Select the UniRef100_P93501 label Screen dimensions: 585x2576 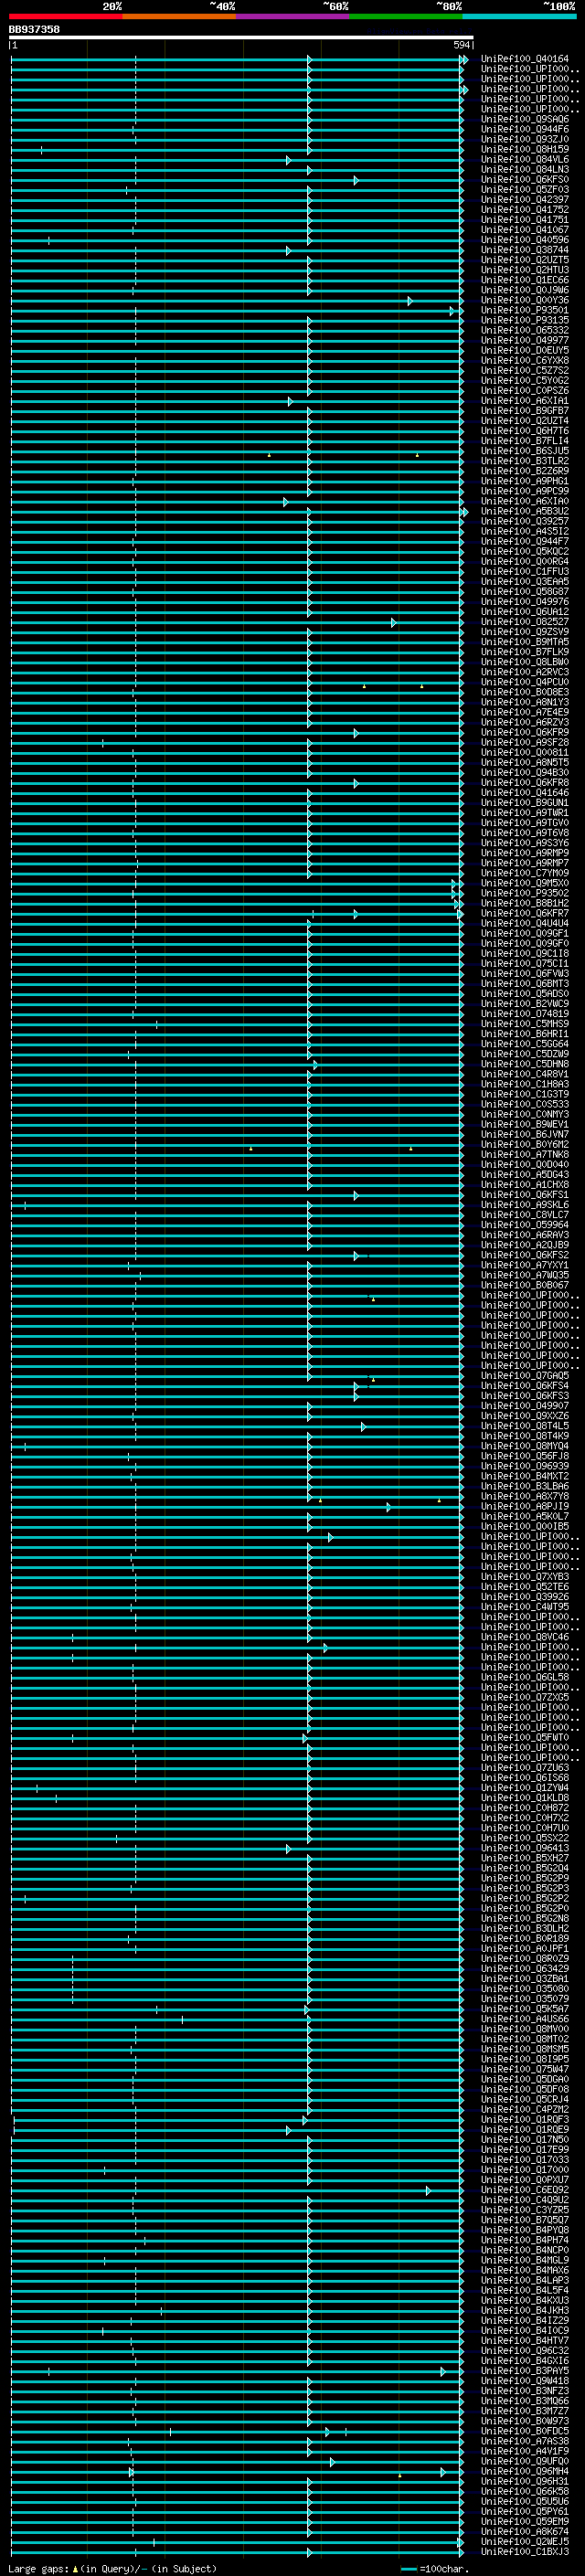(525, 310)
